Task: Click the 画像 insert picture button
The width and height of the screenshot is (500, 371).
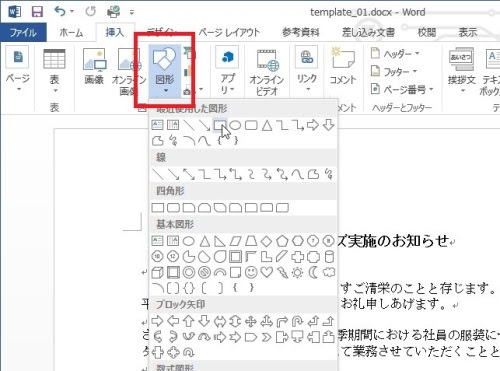Action: pos(94,67)
